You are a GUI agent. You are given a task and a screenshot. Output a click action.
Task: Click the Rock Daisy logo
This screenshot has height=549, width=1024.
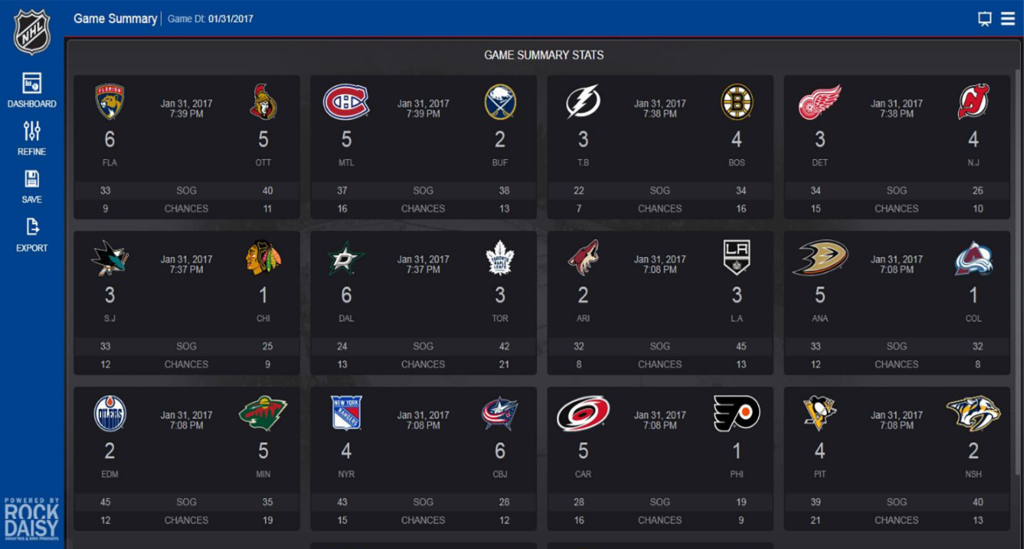pos(31,520)
